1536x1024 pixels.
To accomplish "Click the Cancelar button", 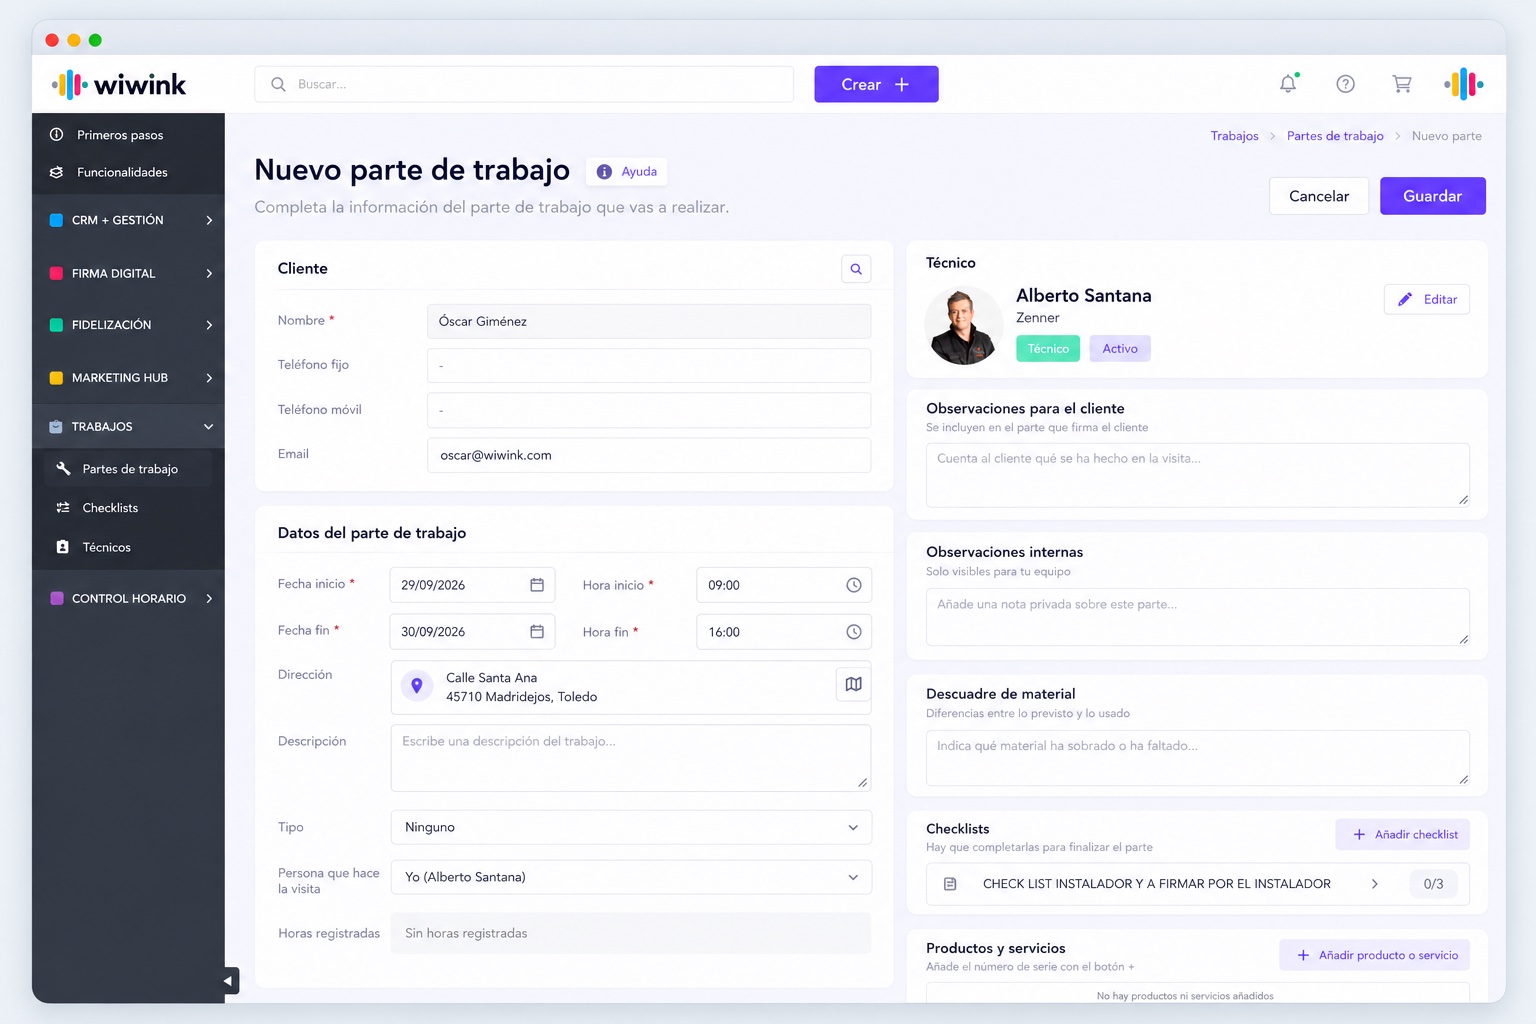I will click(x=1319, y=196).
